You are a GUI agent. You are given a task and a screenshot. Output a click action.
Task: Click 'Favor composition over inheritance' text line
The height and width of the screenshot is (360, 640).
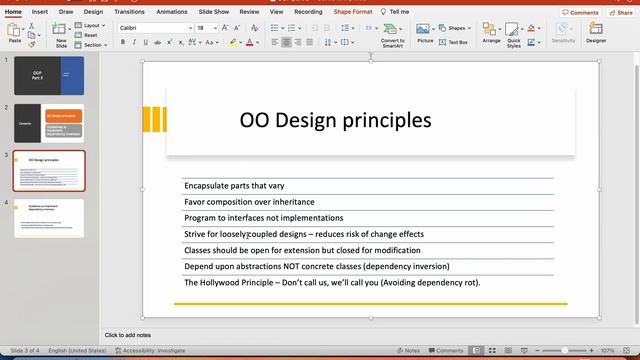[249, 202]
